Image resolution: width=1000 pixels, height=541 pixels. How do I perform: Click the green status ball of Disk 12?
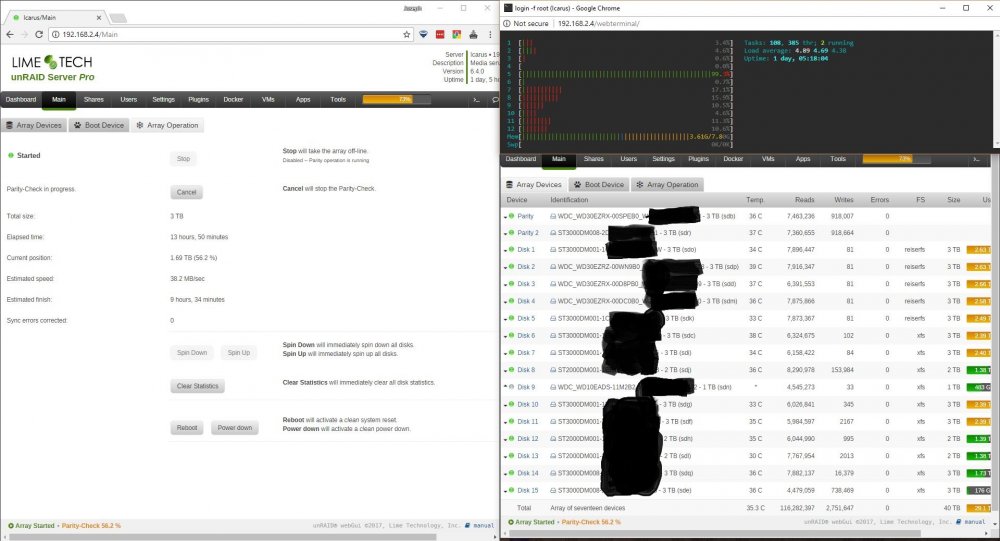point(511,439)
